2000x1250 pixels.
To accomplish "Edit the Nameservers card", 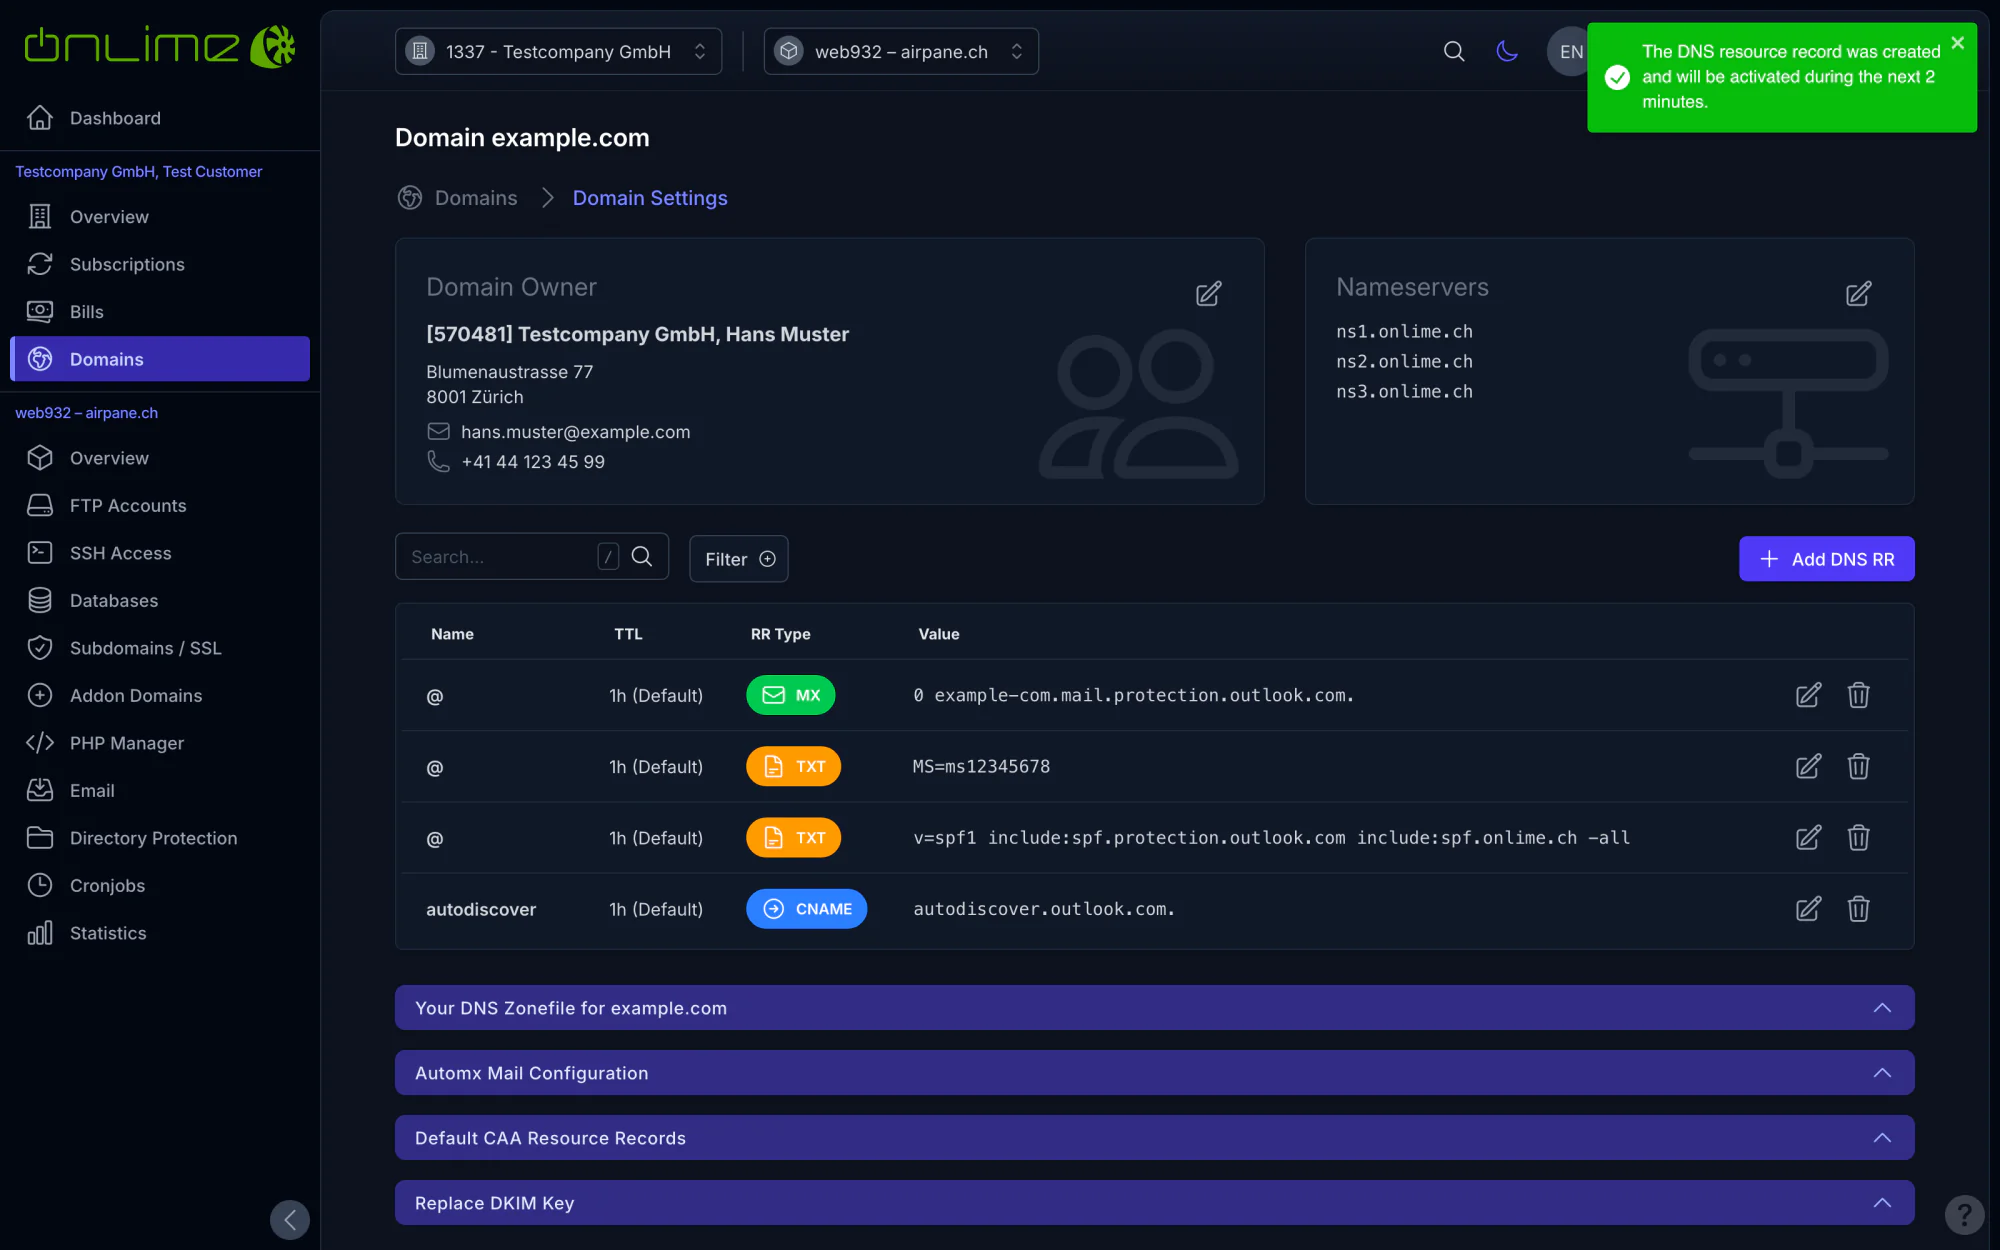I will point(1858,294).
